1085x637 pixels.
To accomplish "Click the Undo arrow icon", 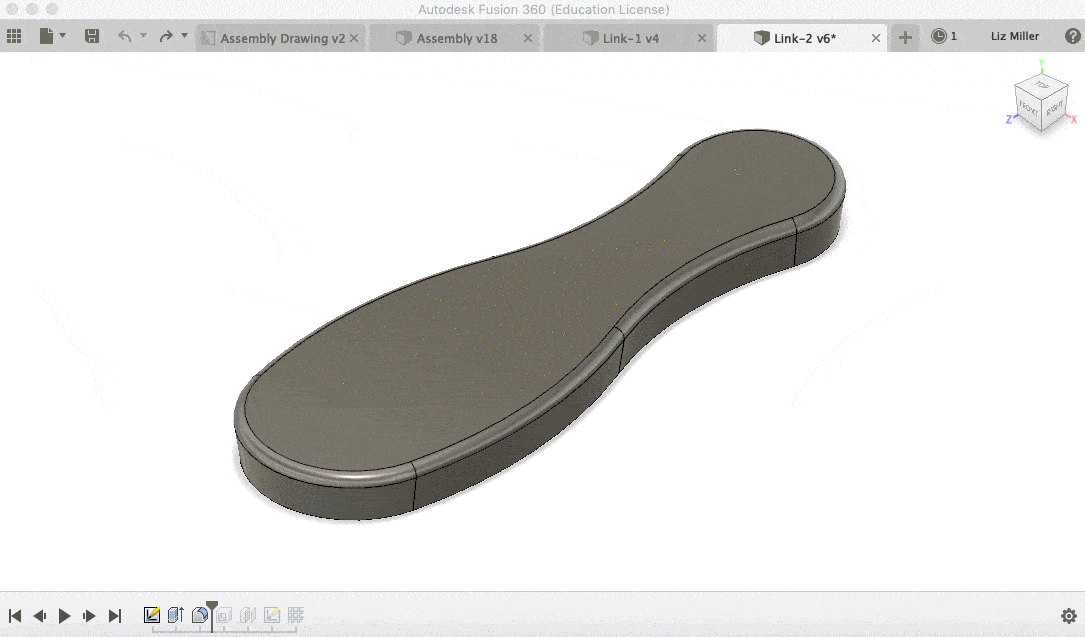I will (x=125, y=35).
